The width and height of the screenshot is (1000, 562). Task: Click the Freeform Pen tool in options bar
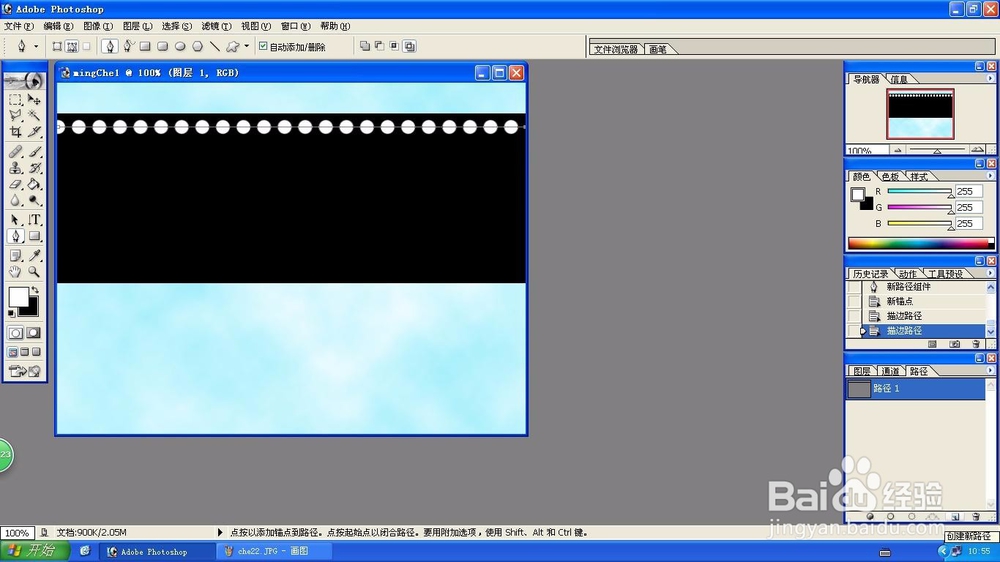tap(128, 46)
